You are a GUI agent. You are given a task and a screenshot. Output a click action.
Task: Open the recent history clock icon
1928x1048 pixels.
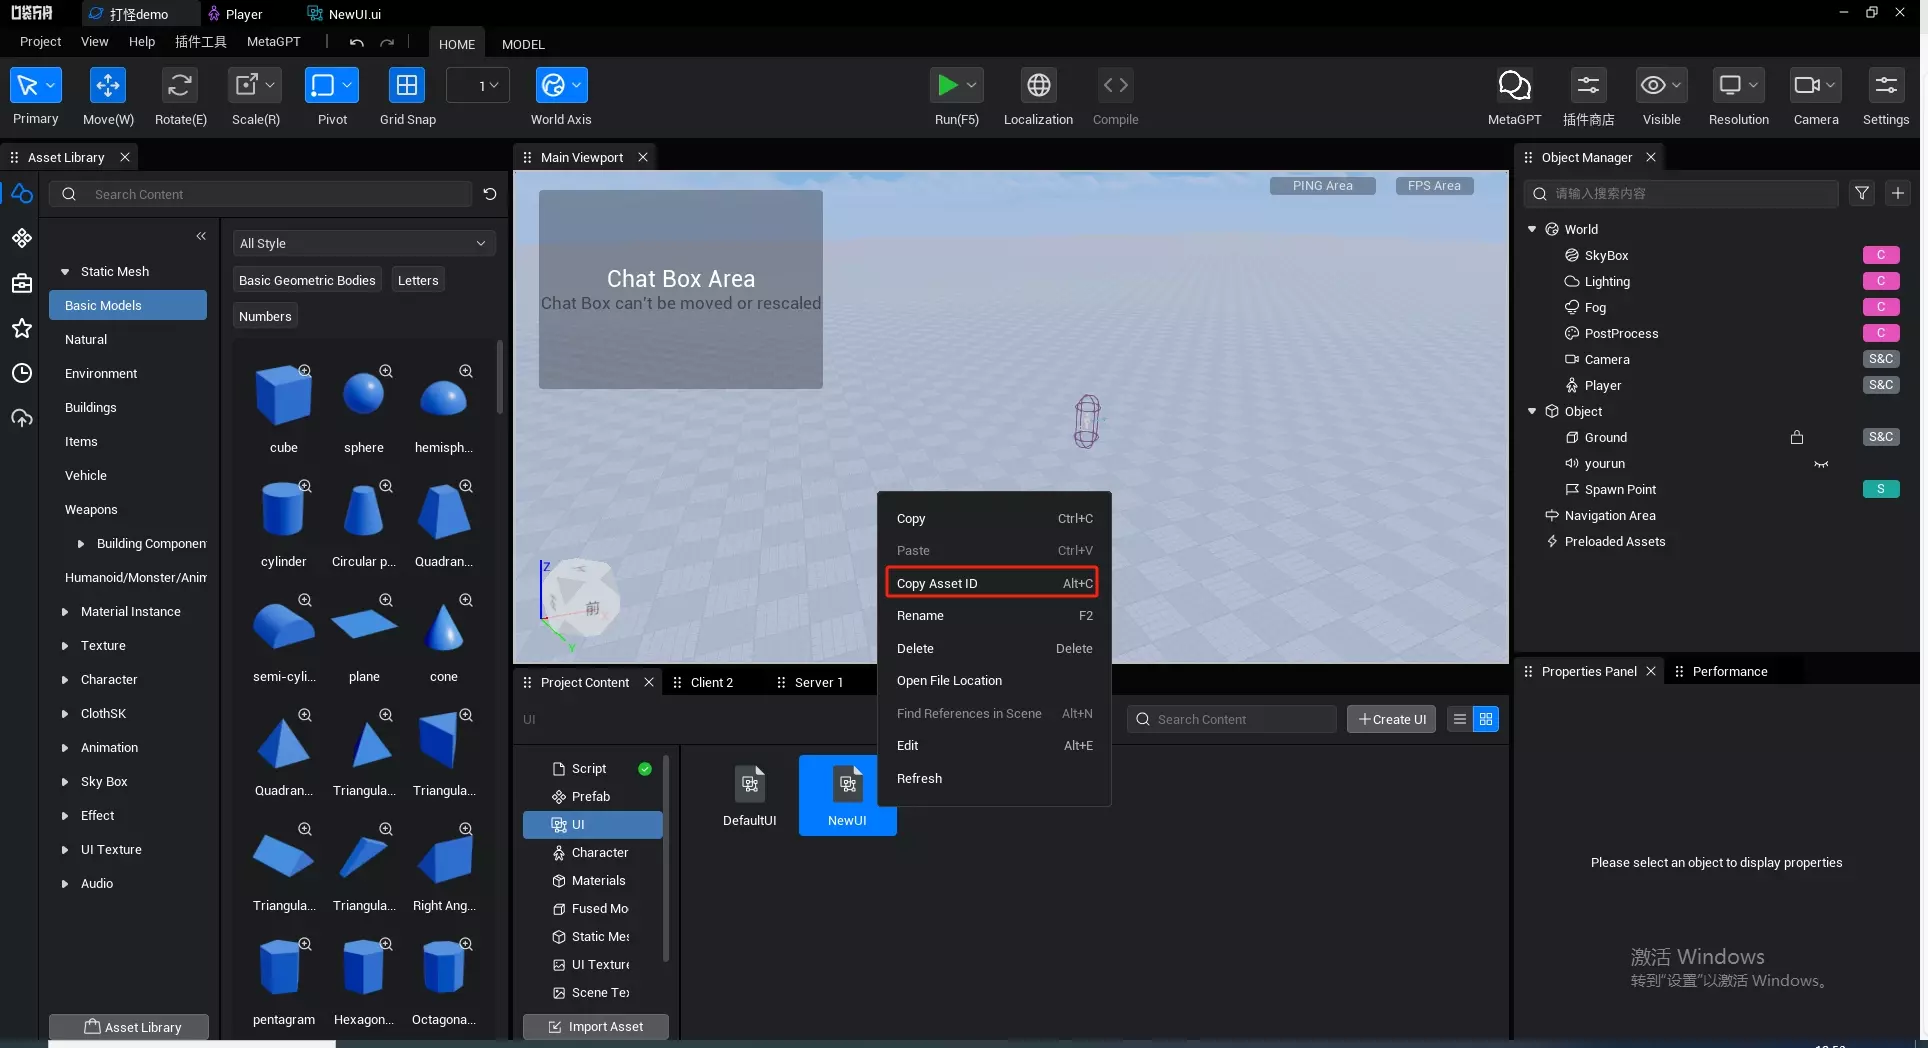click(x=22, y=373)
